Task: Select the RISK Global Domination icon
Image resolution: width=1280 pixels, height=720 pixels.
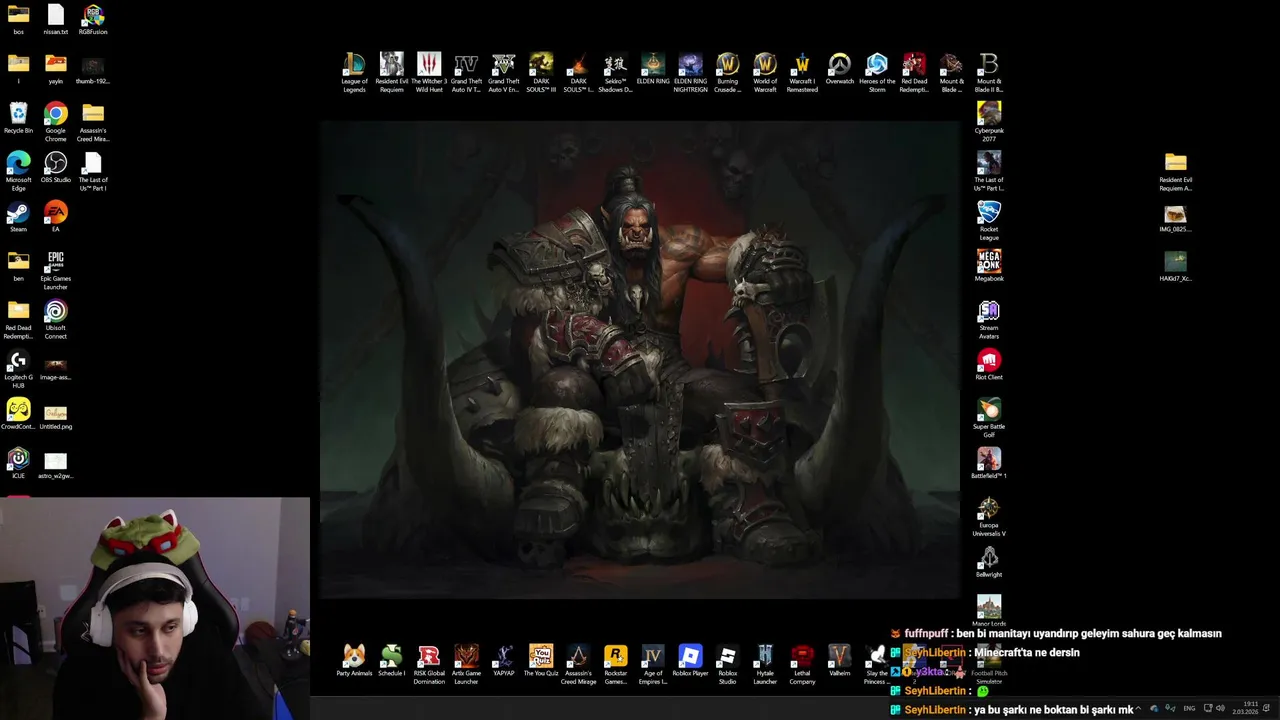Action: (429, 664)
